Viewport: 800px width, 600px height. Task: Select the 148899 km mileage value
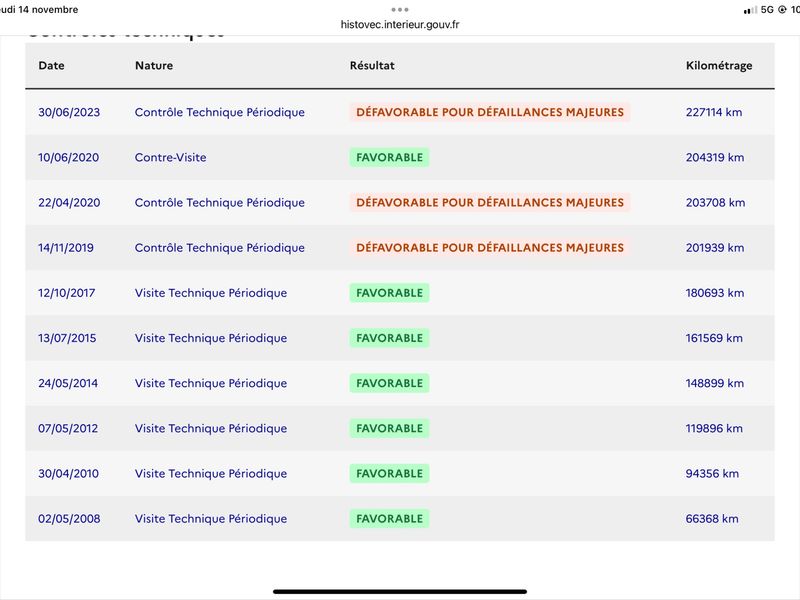point(714,383)
